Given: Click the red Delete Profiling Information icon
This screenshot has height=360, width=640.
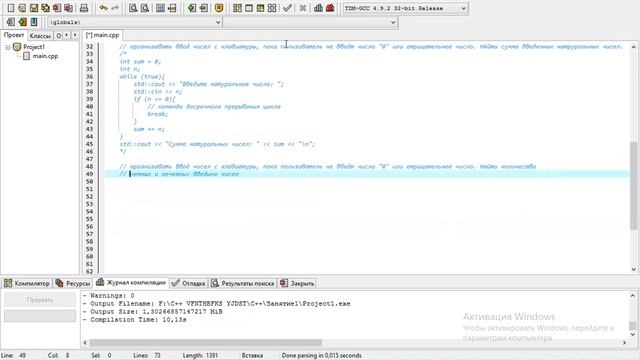Looking at the screenshot, I should pos(330,8).
